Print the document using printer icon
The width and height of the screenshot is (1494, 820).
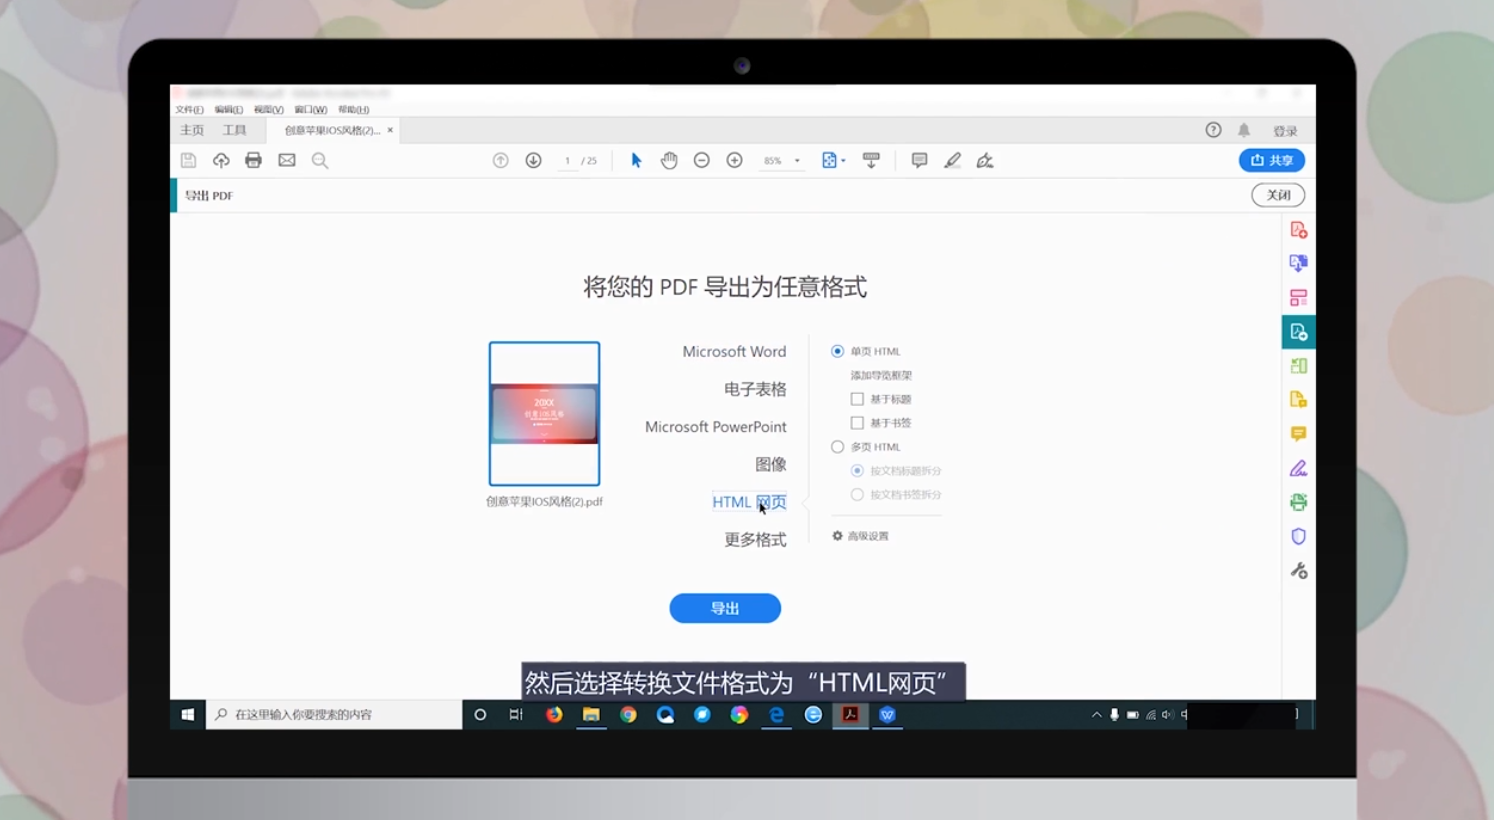click(253, 160)
